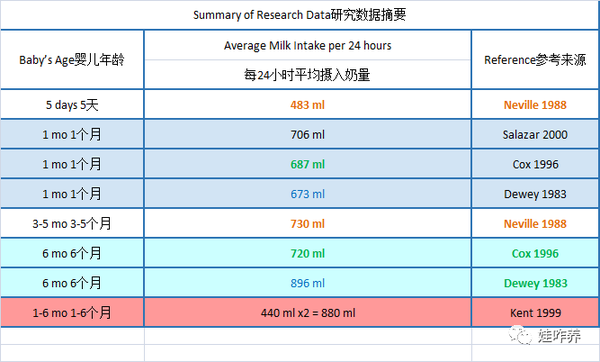The height and width of the screenshot is (362, 600).
Task: Click the age cell beside '896 ml'
Action: click(x=72, y=283)
